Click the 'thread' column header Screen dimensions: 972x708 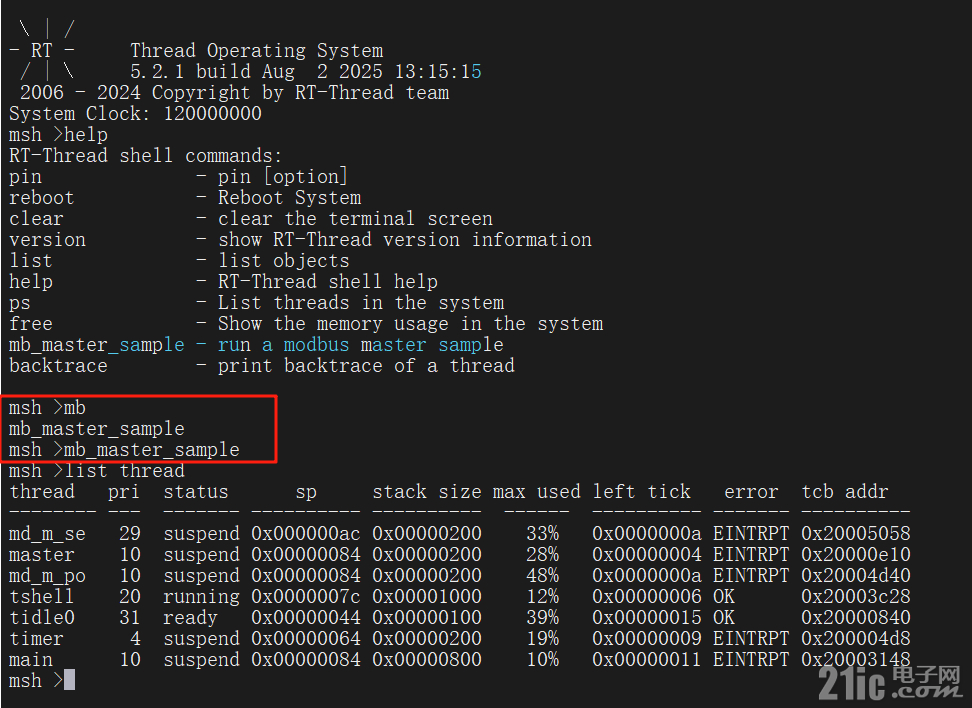[42, 492]
